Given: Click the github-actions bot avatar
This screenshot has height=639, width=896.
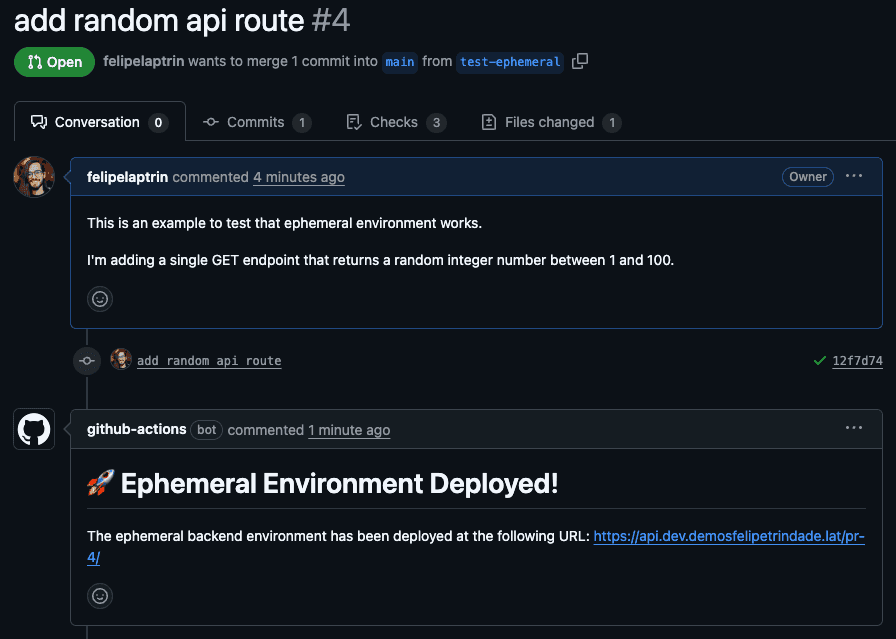Looking at the screenshot, I should click(x=34, y=429).
